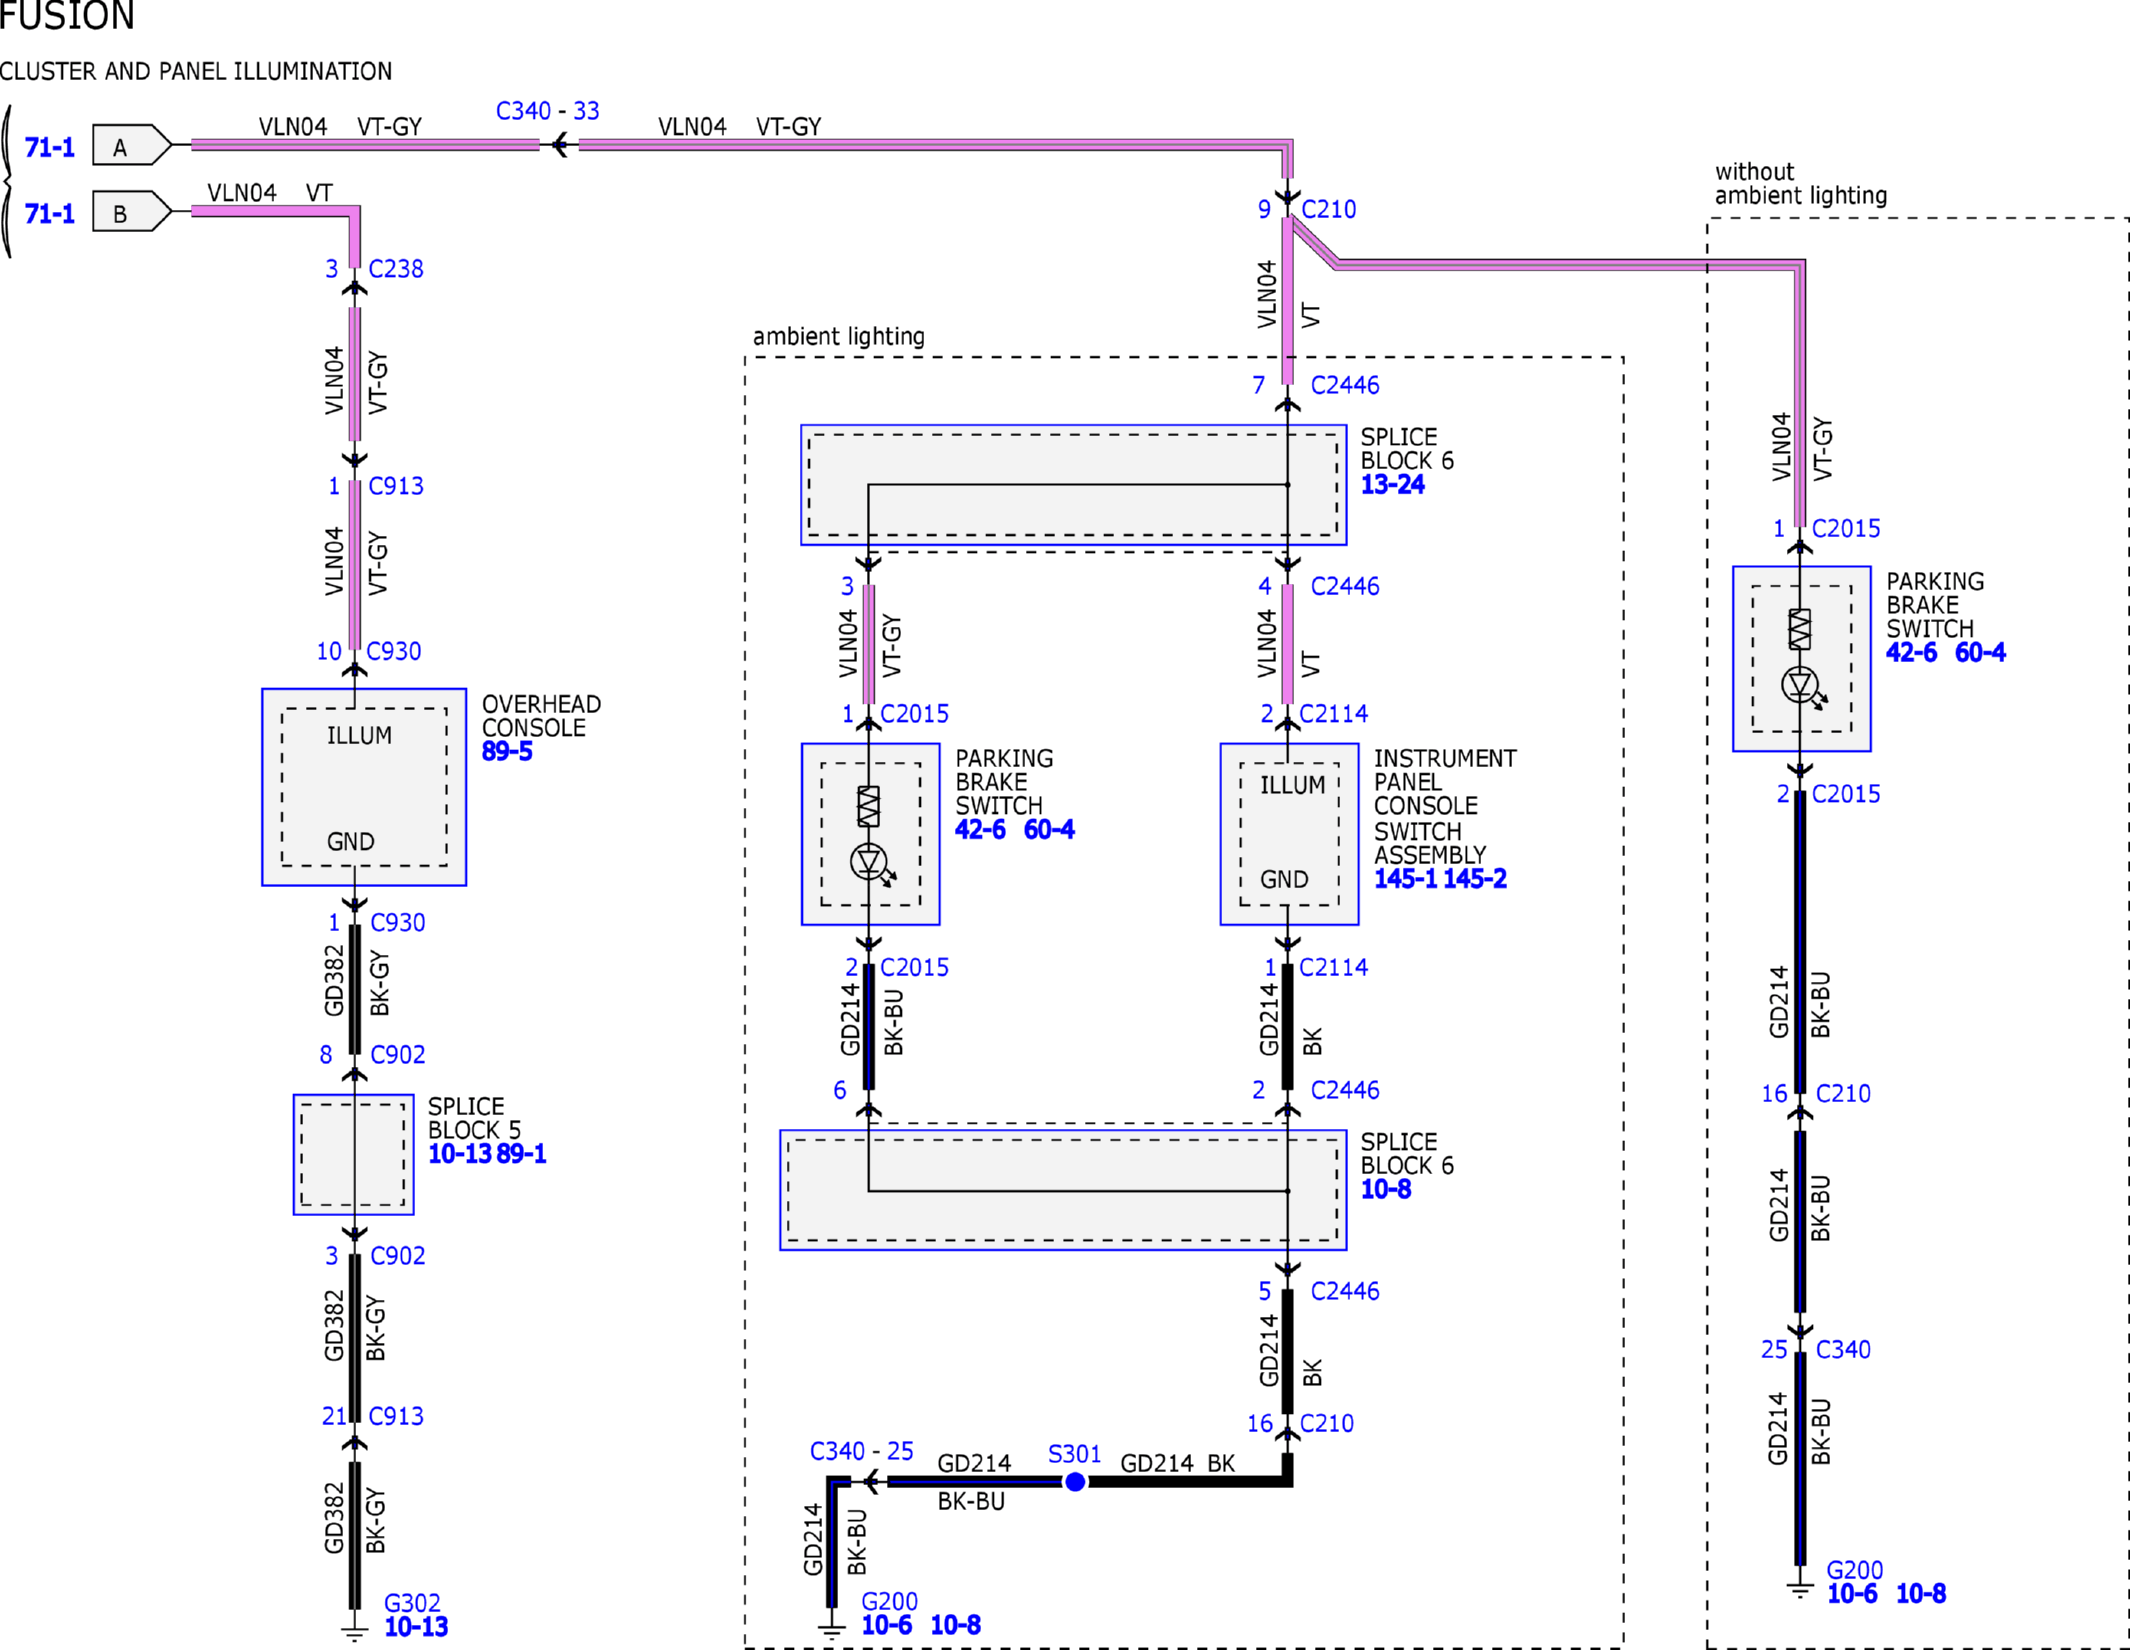Click the ILLUM terminal inside Overhead Console

[359, 735]
